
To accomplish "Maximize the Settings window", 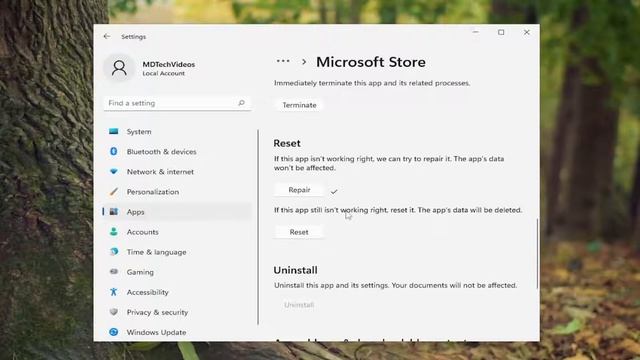I will point(501,32).
